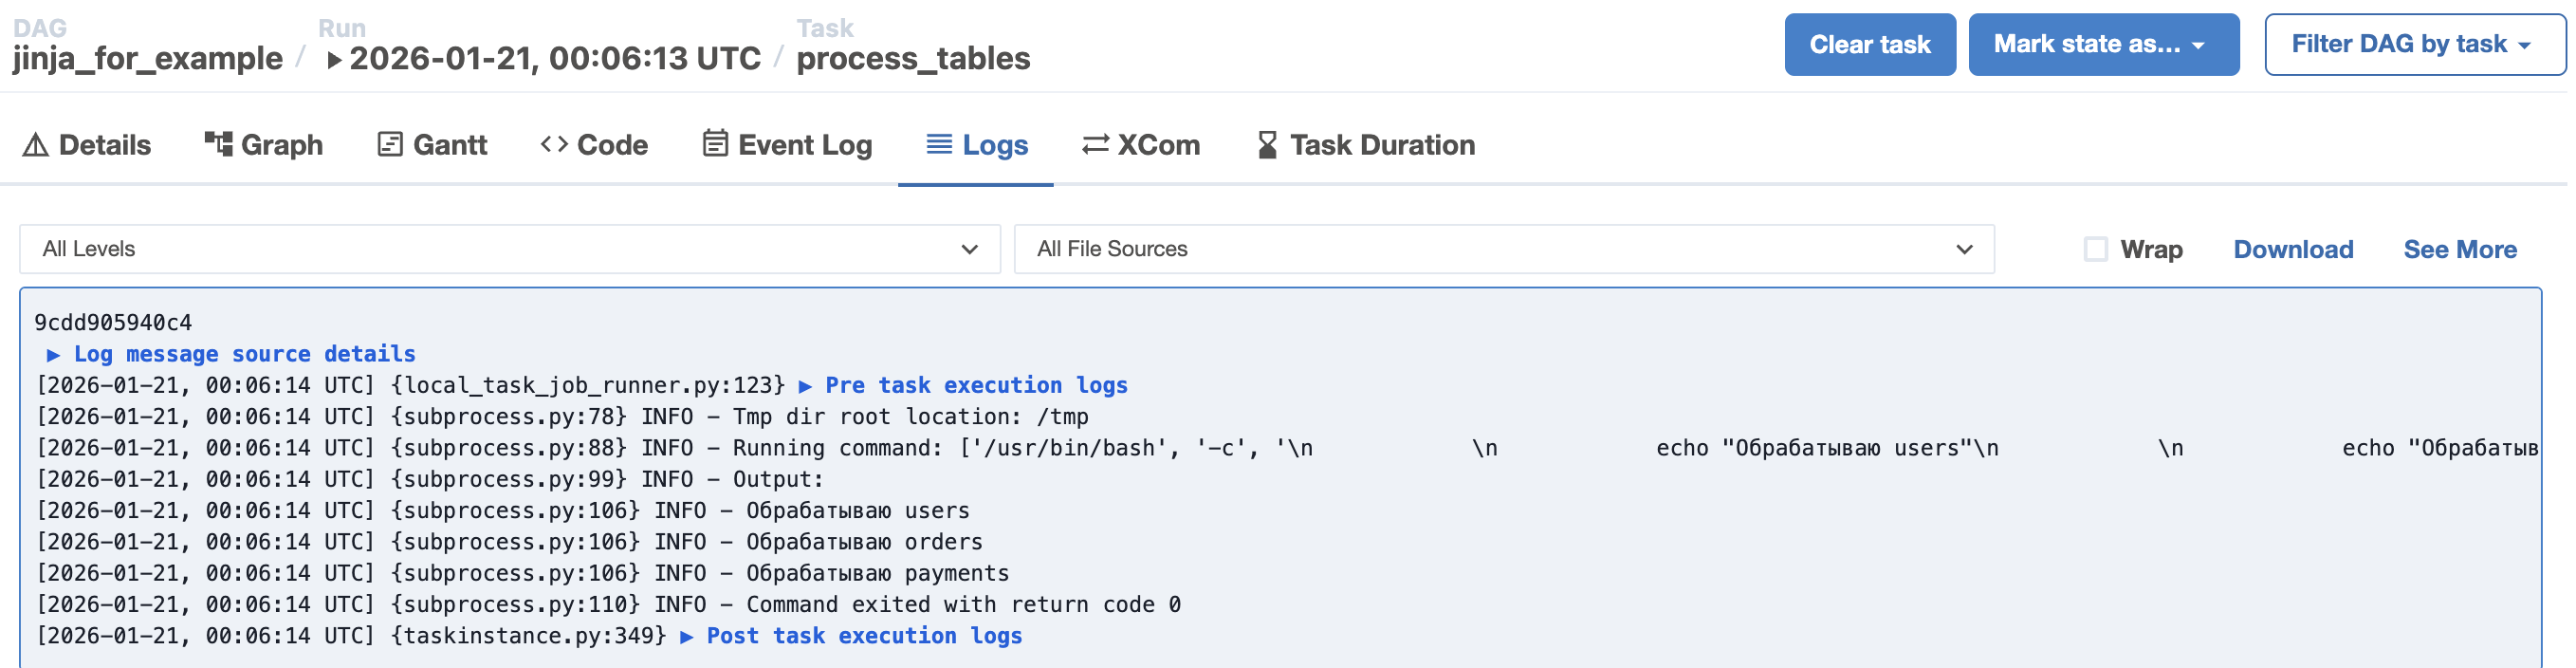Viewport: 2576px width, 668px height.
Task: Click the Details tab warning triangle icon
Action: pos(36,145)
